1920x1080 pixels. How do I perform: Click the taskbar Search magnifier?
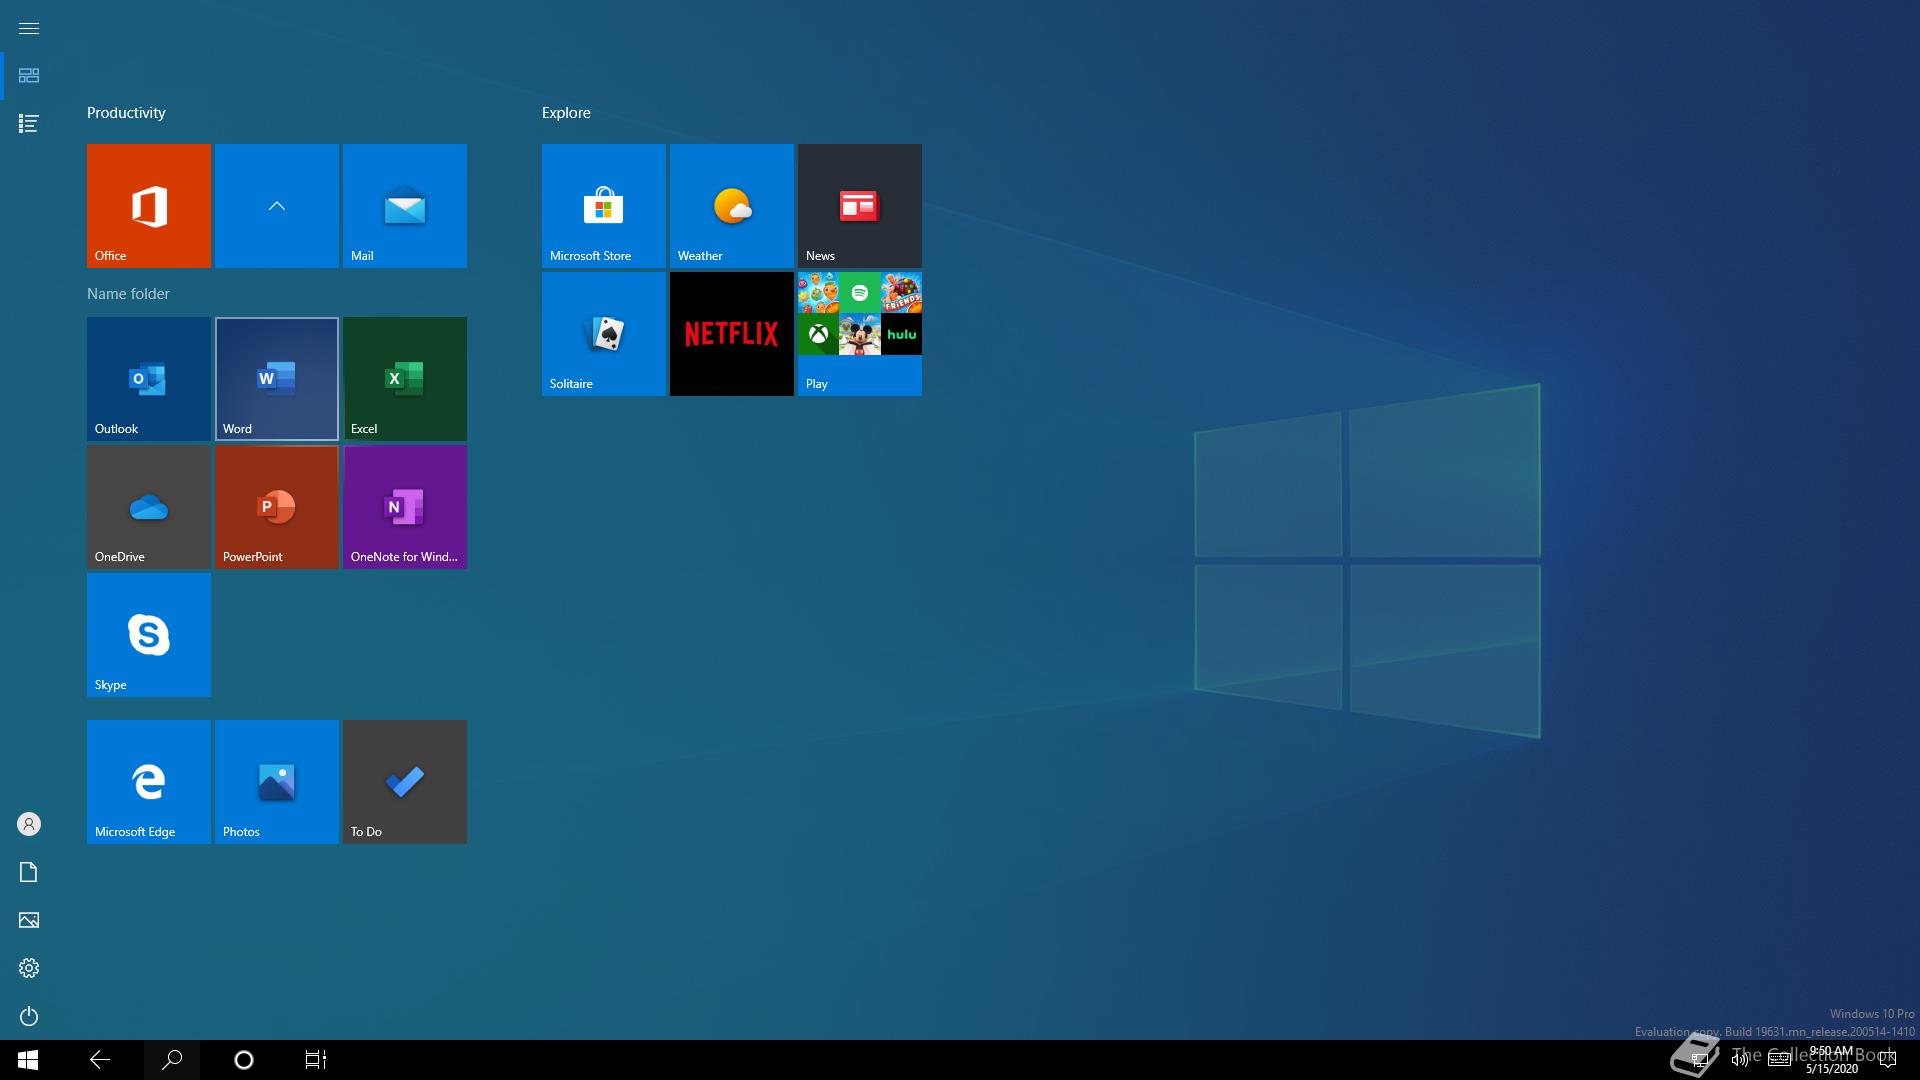point(172,1059)
